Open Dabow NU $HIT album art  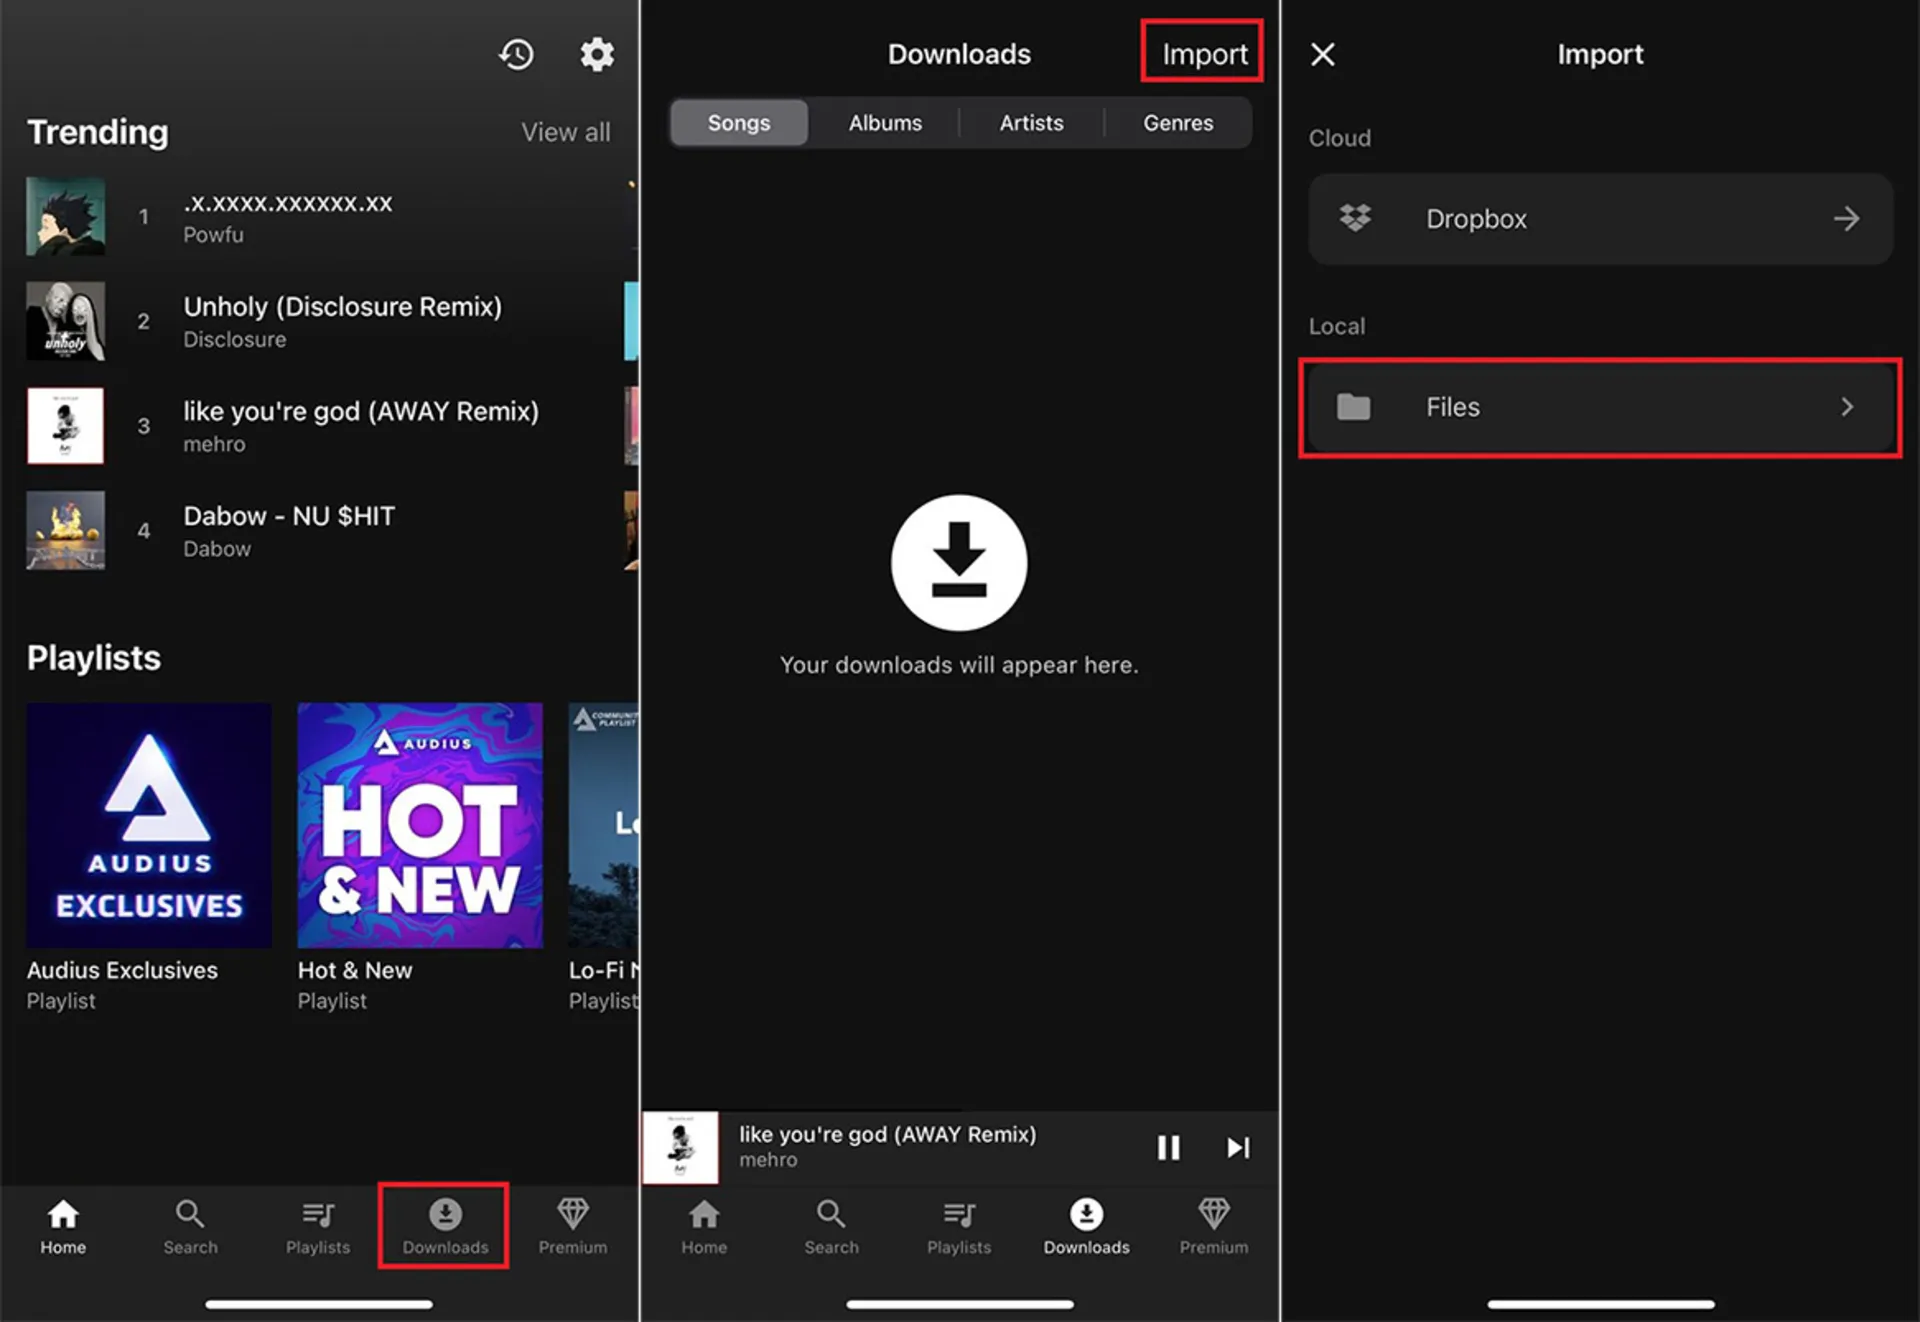(x=65, y=530)
